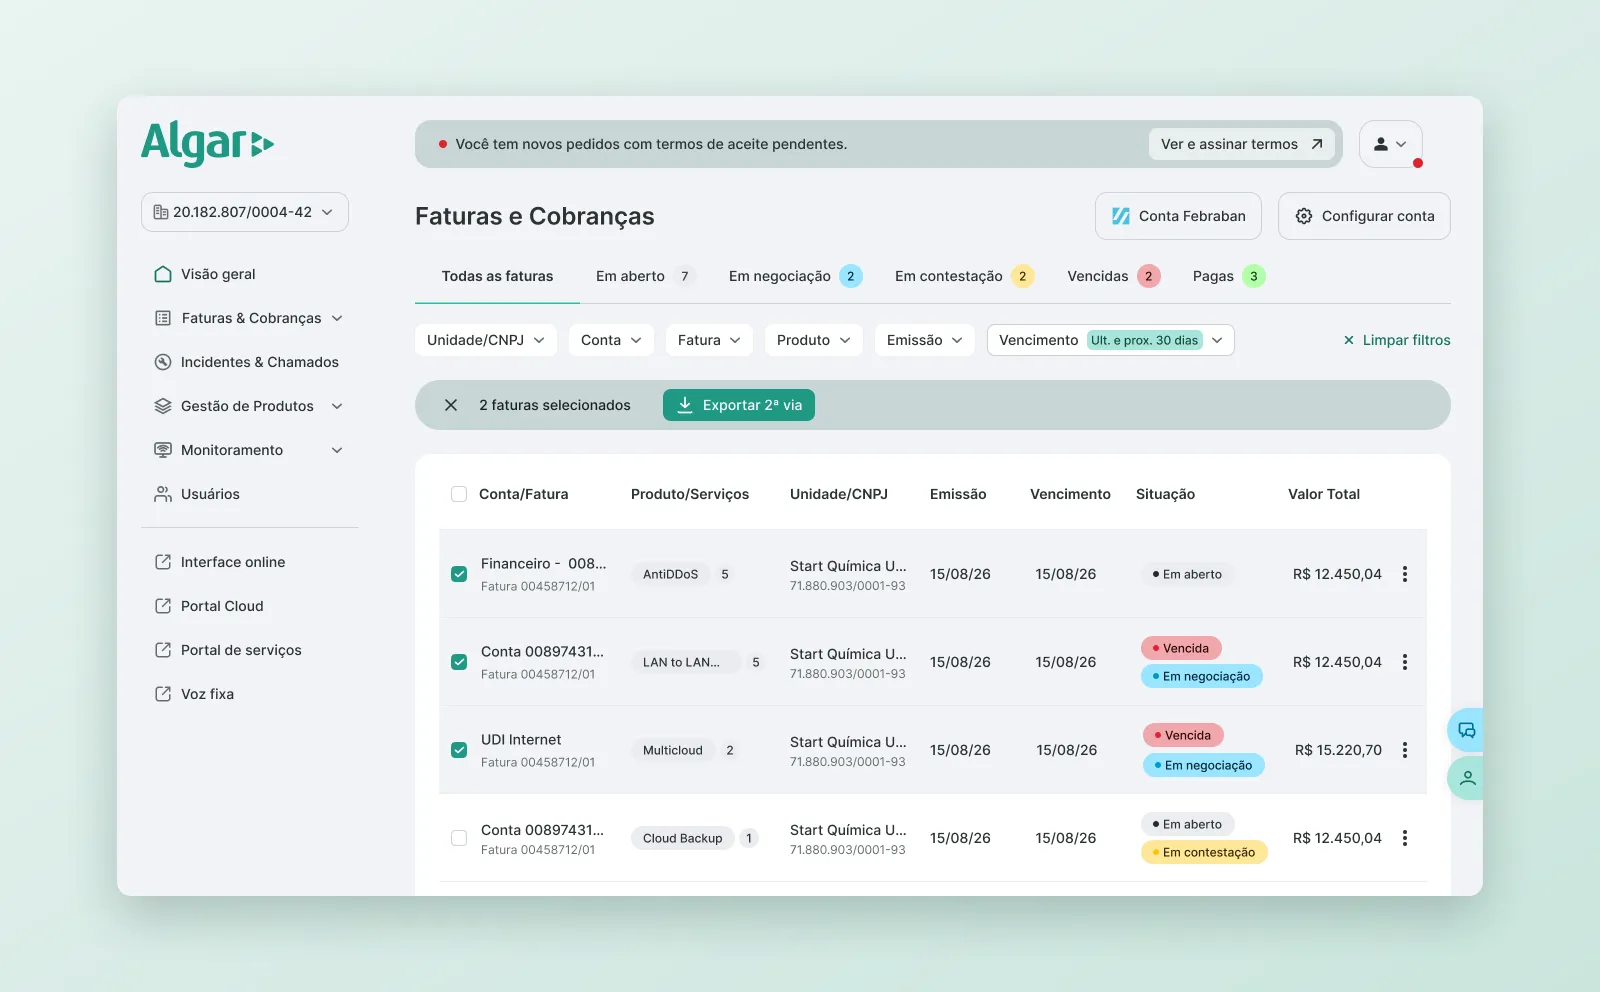Switch to the Pagas tab
The image size is (1600, 992).
coord(1228,276)
